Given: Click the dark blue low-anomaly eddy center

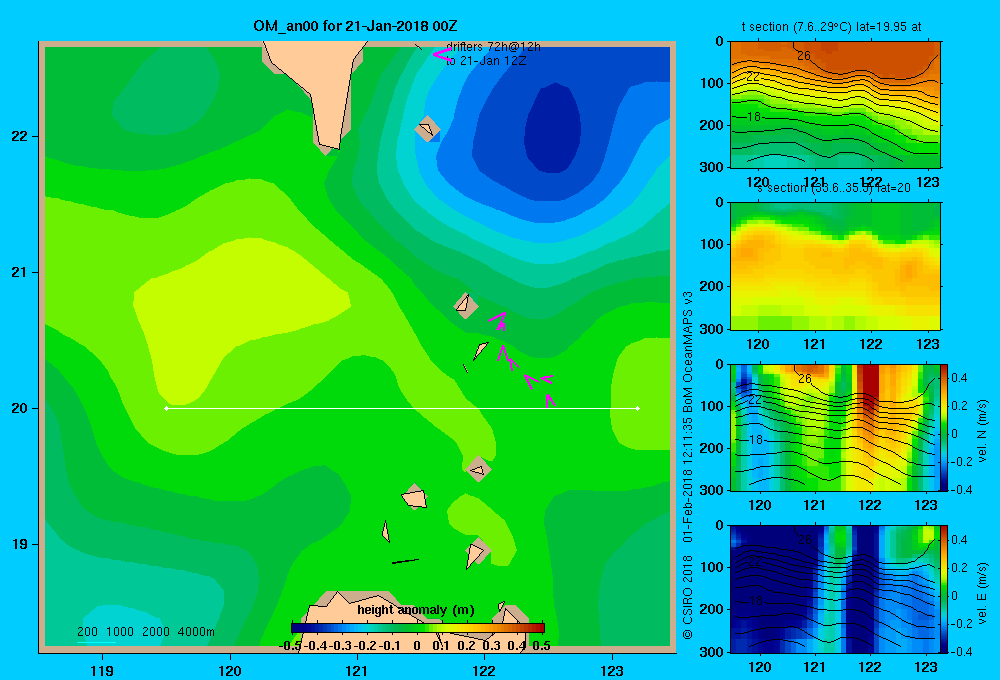Looking at the screenshot, I should 552,128.
